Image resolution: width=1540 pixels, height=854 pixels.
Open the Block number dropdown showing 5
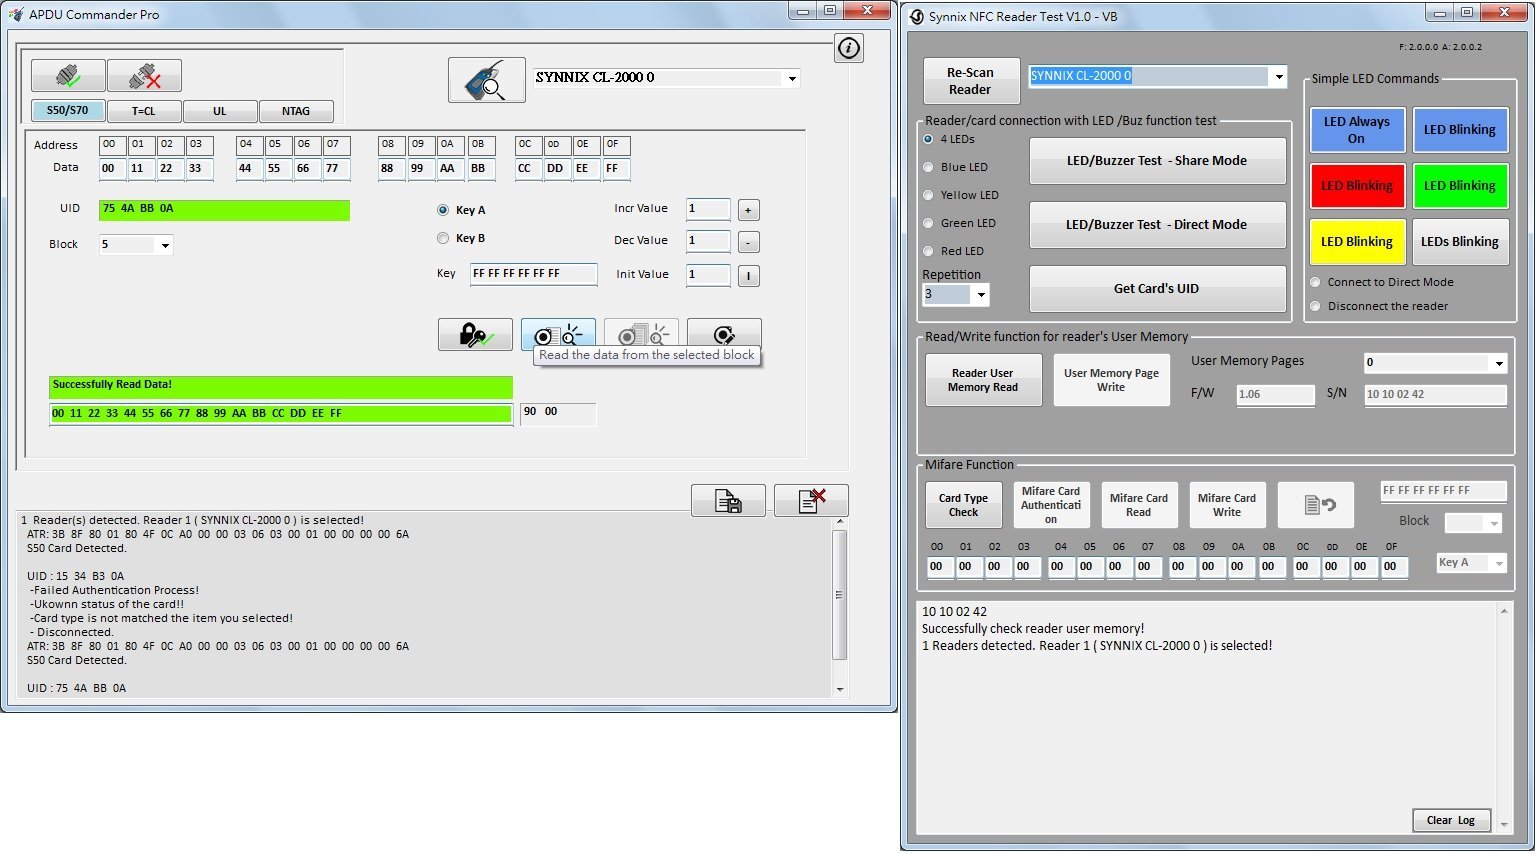pyautogui.click(x=165, y=245)
